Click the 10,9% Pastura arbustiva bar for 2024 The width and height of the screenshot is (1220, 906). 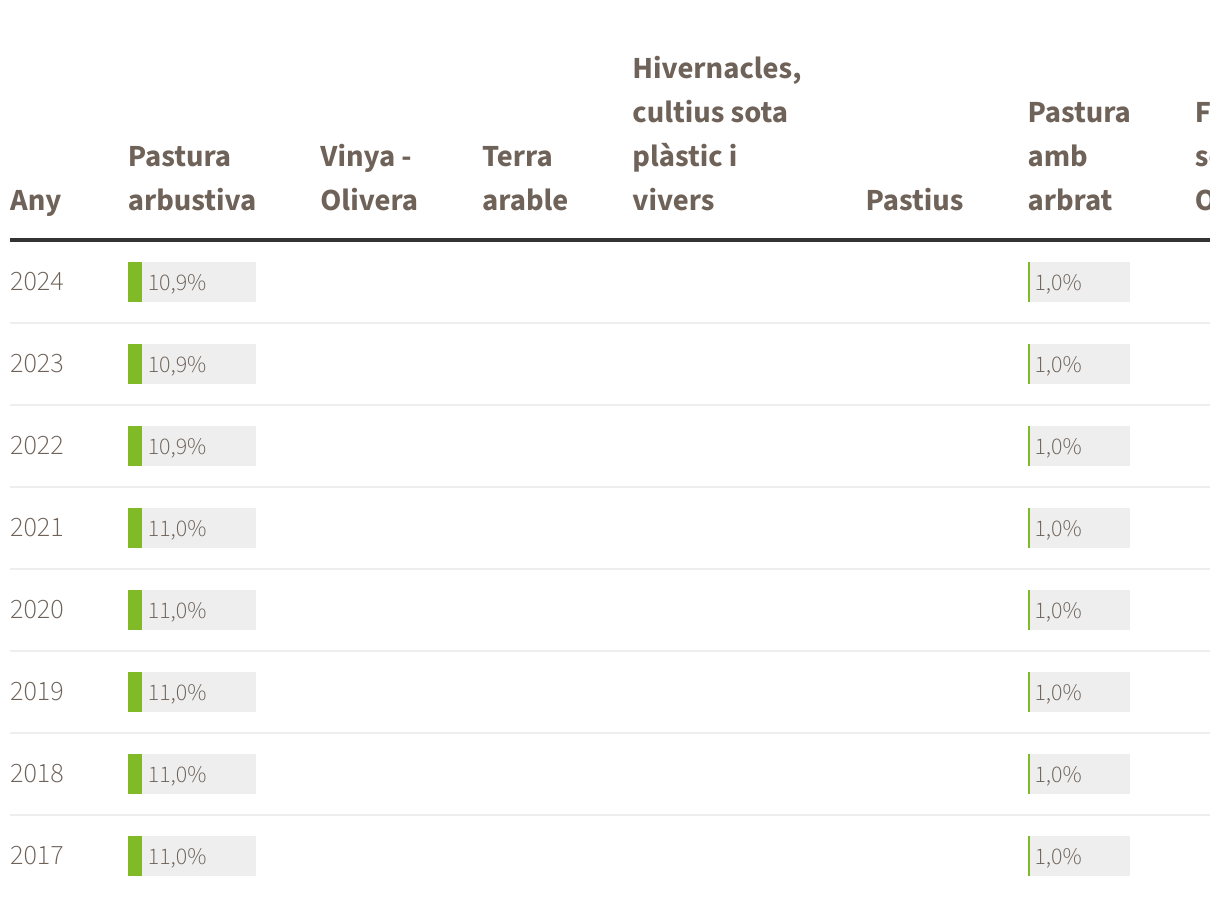tap(192, 282)
